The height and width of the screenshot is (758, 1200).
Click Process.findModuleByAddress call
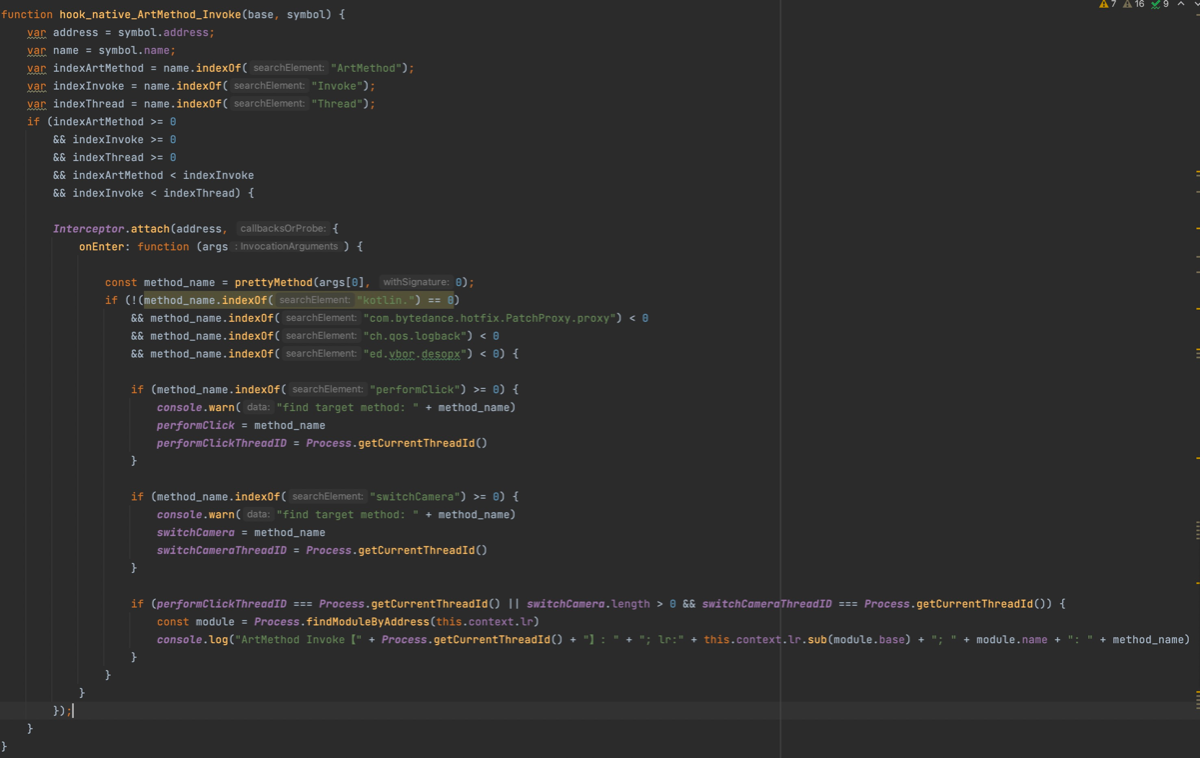point(341,622)
